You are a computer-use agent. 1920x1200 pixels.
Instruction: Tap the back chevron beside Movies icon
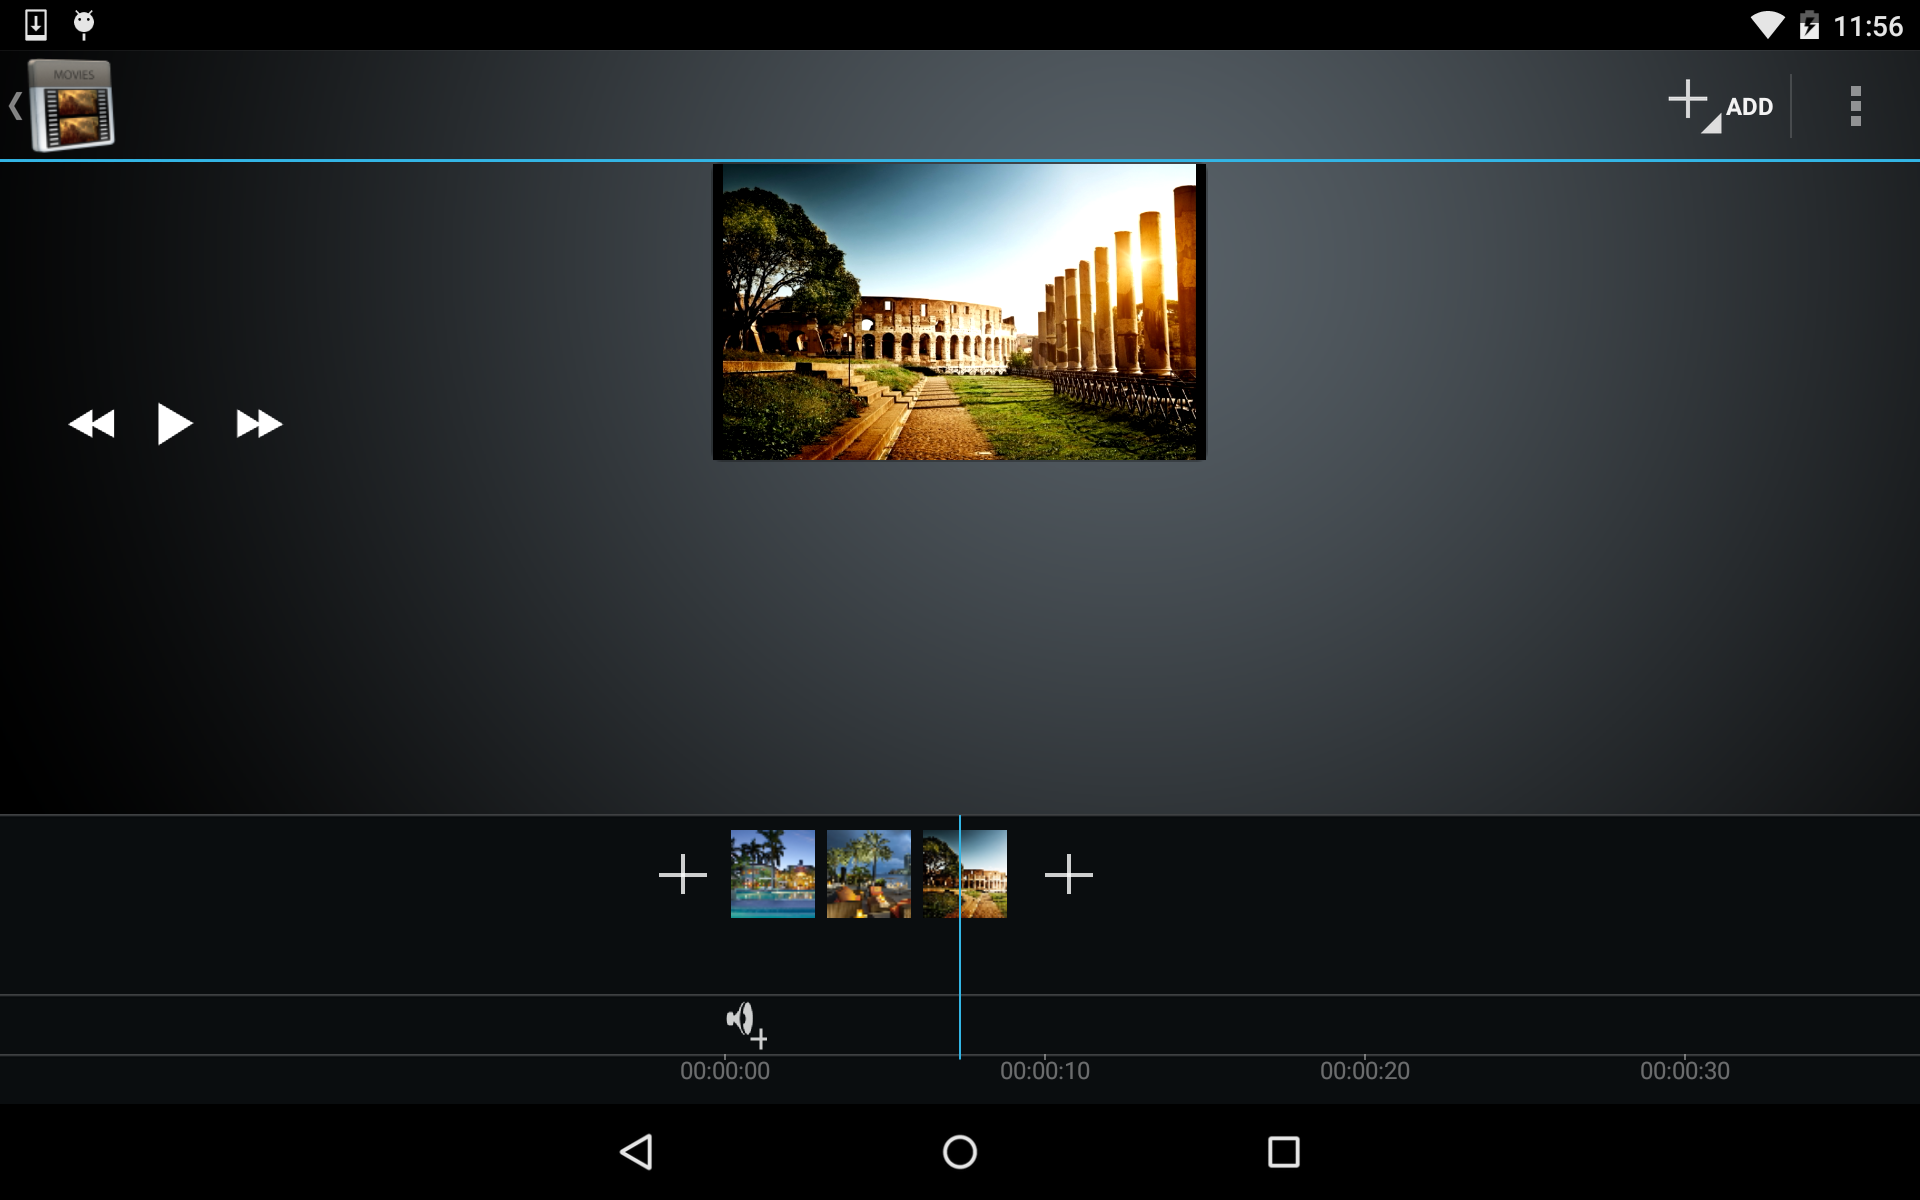[x=15, y=106]
